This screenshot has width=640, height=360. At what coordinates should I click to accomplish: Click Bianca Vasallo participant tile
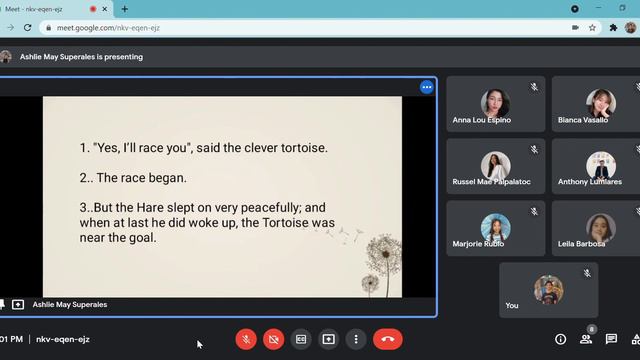(596, 104)
